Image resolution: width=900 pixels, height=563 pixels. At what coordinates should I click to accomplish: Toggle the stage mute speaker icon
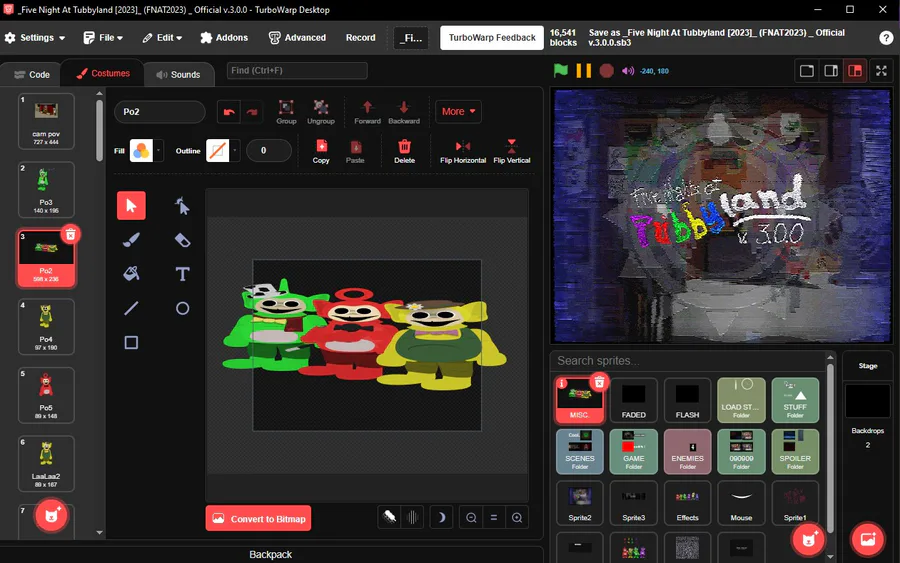point(628,71)
